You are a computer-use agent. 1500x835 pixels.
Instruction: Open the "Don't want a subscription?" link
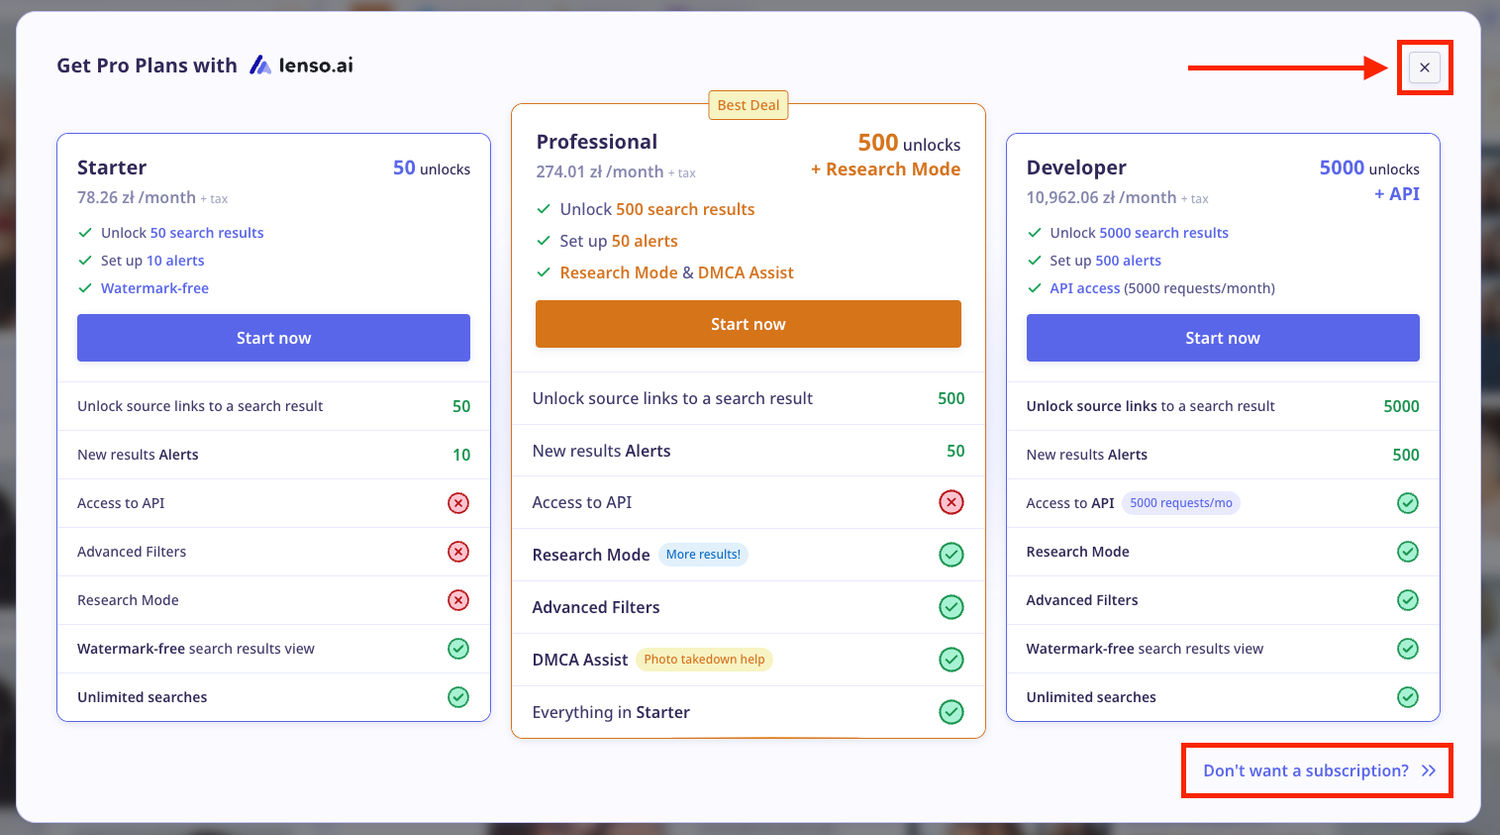coord(1320,771)
